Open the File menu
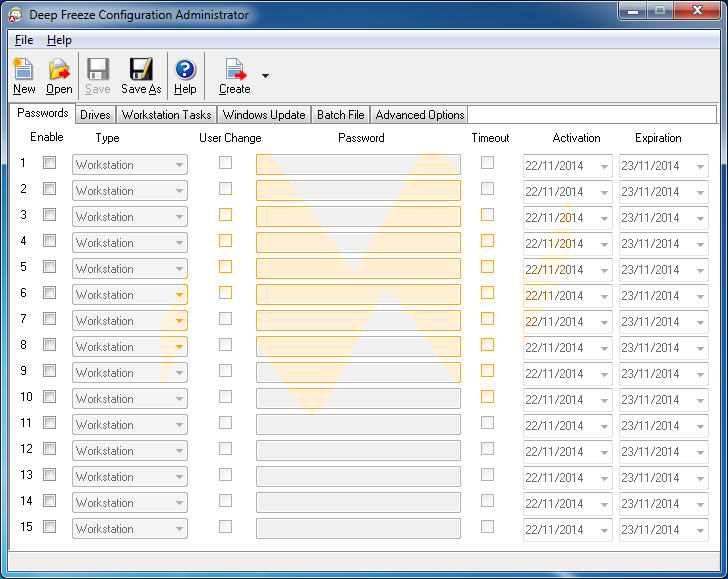Image resolution: width=728 pixels, height=579 pixels. tap(24, 40)
